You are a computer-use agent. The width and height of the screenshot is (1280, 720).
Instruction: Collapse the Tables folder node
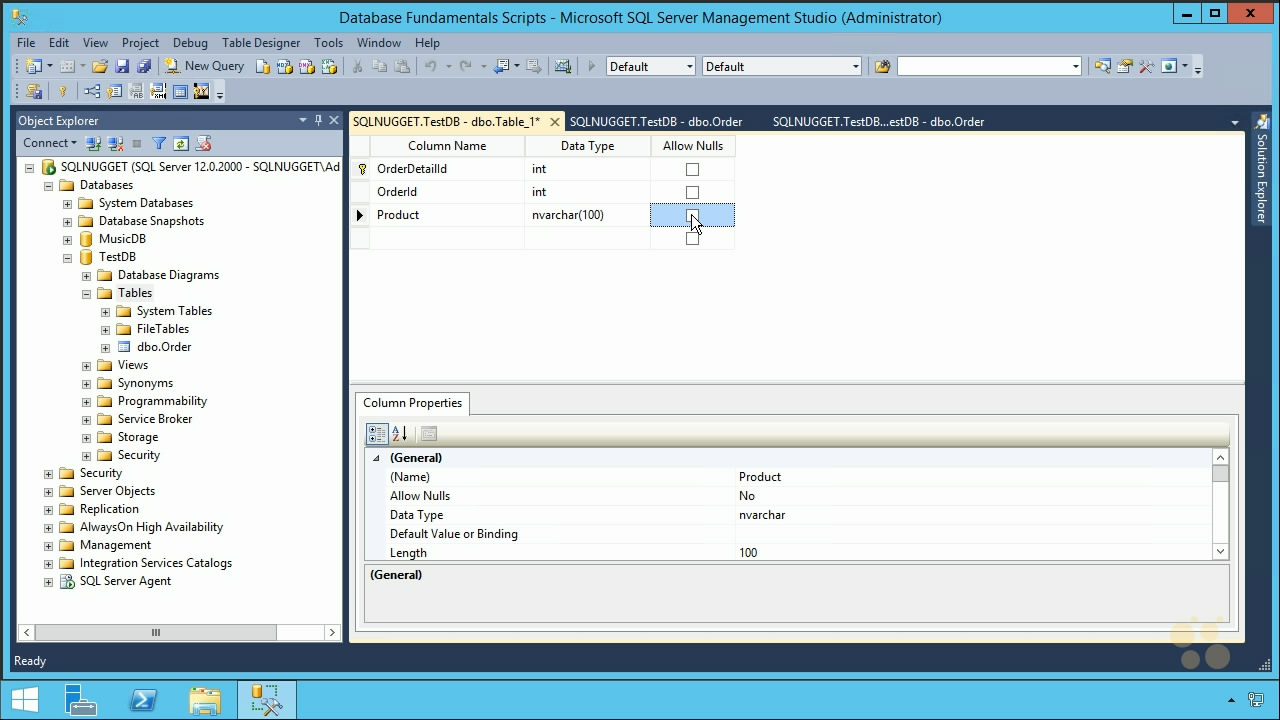tap(86, 293)
